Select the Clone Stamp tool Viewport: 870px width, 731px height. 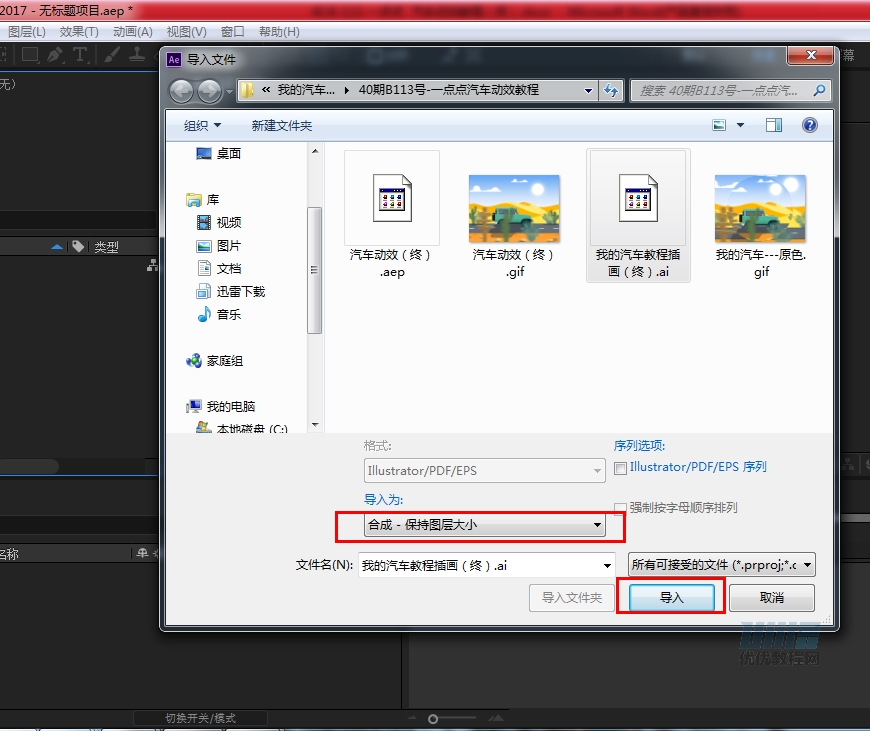coord(137,55)
